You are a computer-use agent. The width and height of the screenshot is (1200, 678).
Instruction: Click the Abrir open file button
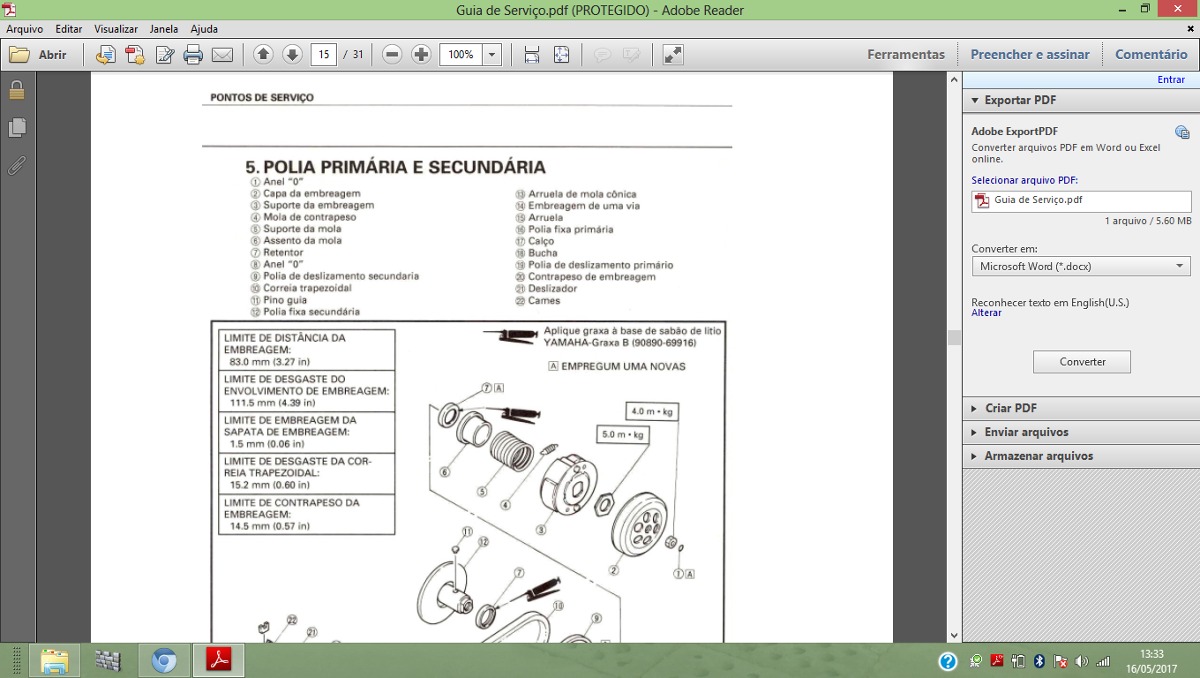(38, 55)
